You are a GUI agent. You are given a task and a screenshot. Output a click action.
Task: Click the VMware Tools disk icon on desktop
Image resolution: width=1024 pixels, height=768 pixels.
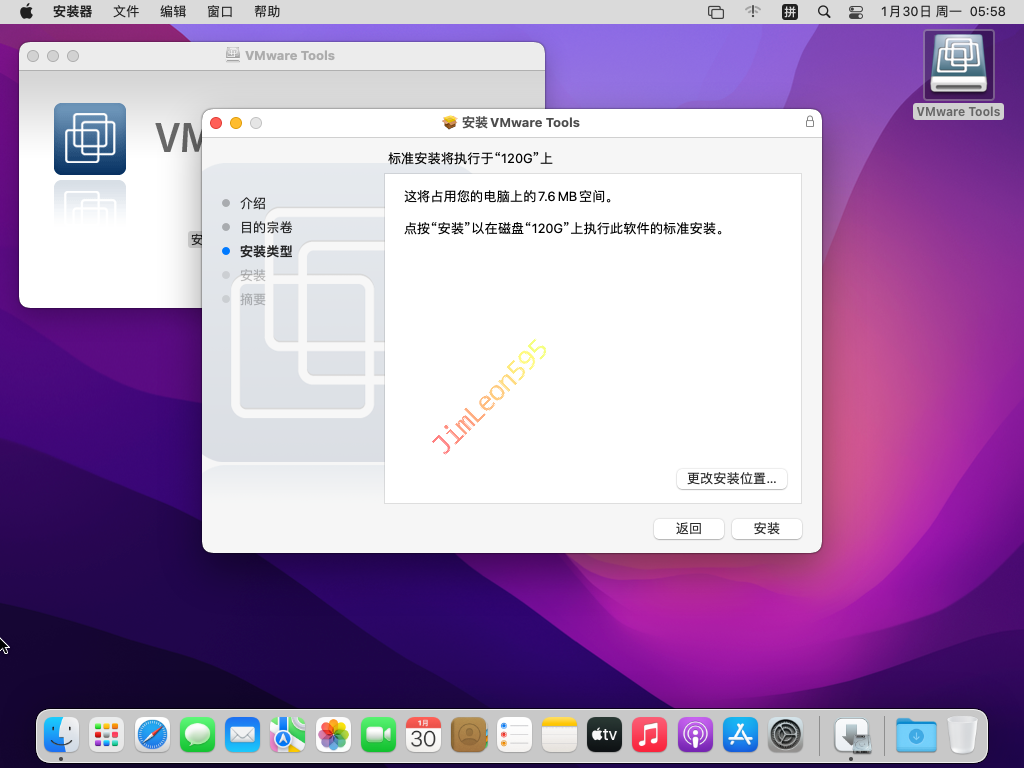coord(958,66)
